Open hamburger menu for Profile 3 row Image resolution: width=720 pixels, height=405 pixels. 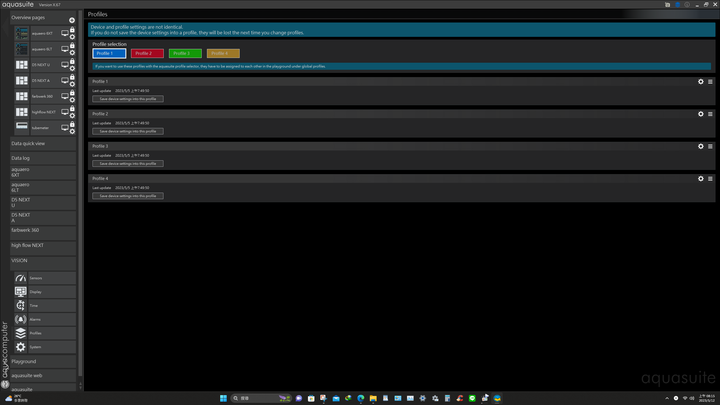(710, 146)
